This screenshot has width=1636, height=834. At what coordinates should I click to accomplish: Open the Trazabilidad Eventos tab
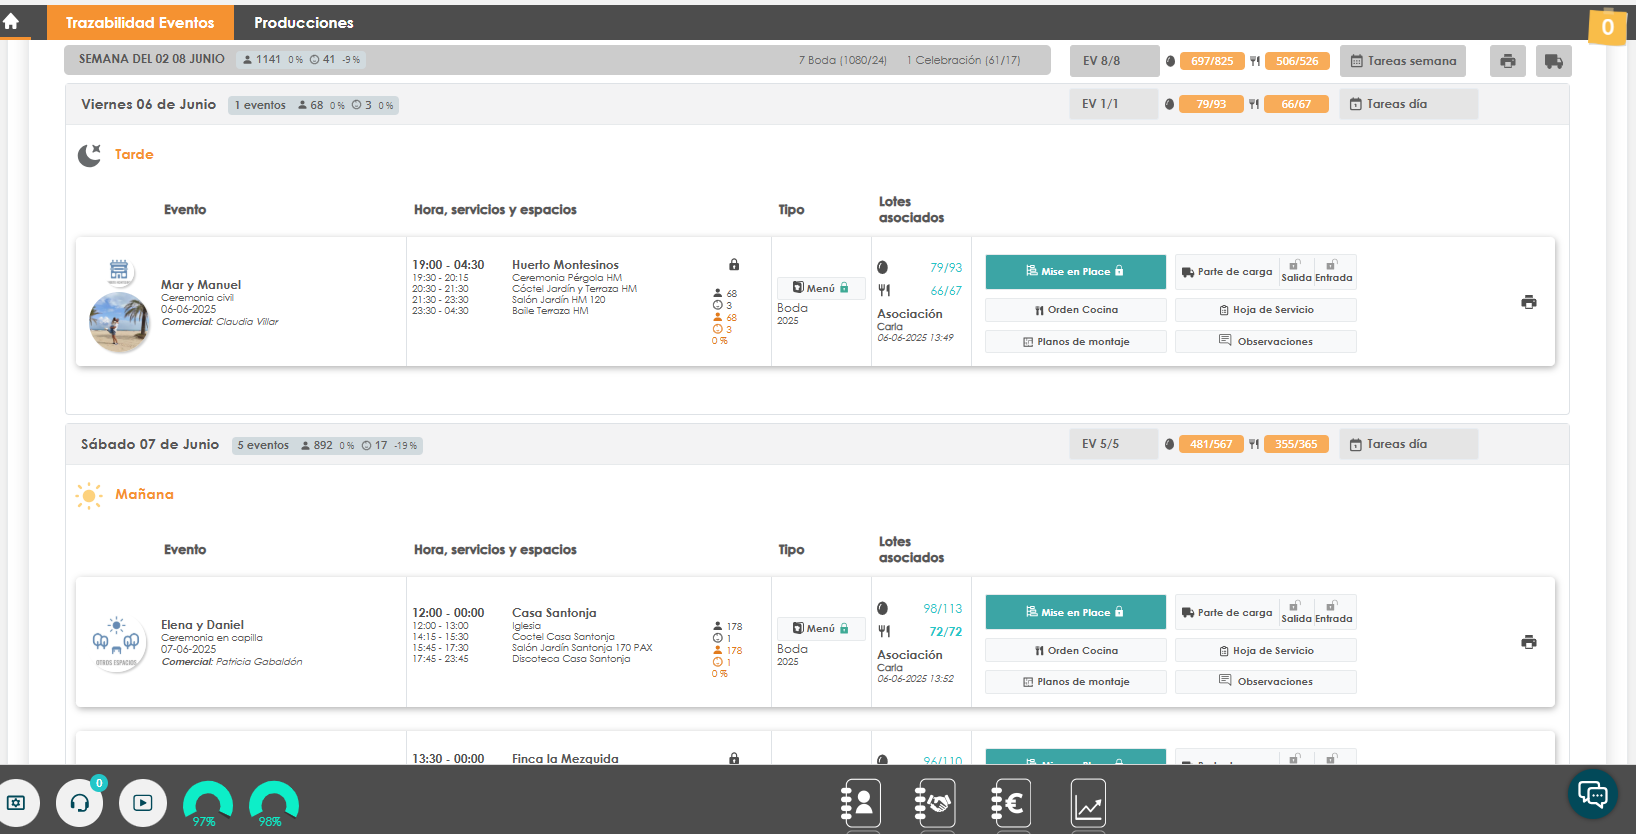click(x=140, y=22)
